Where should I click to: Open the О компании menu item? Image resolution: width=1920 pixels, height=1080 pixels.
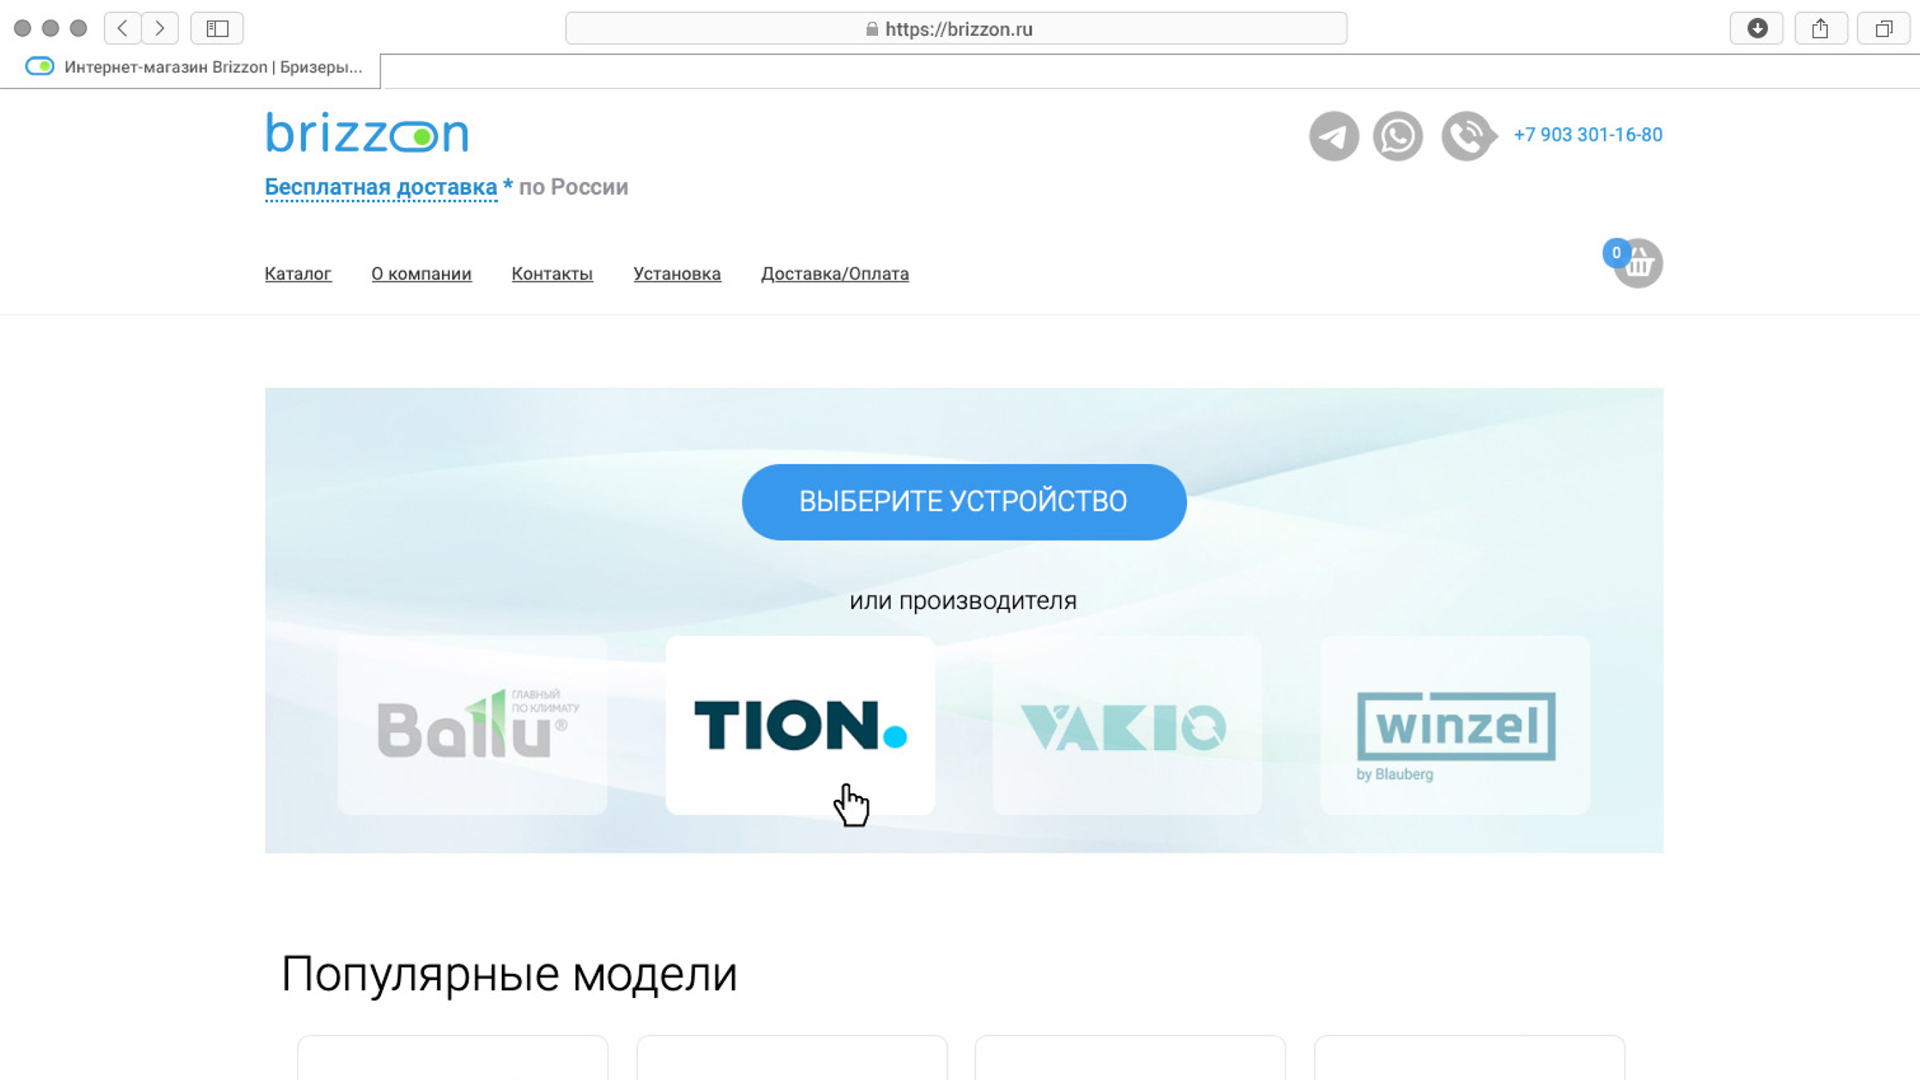(421, 274)
